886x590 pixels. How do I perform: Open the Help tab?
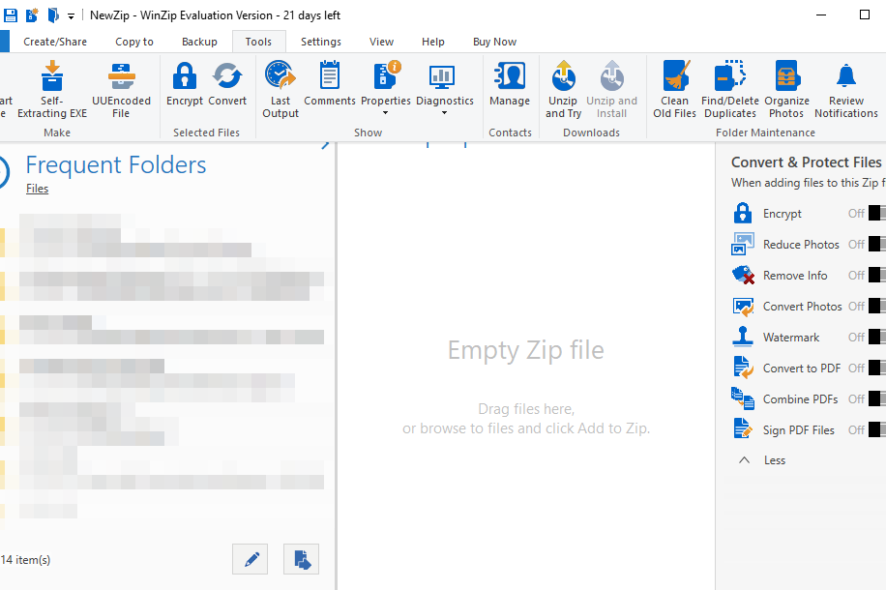pos(433,42)
